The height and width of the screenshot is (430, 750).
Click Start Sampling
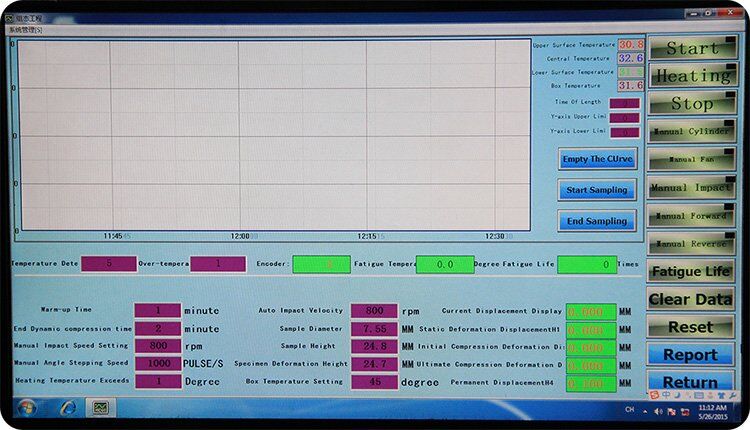597,190
